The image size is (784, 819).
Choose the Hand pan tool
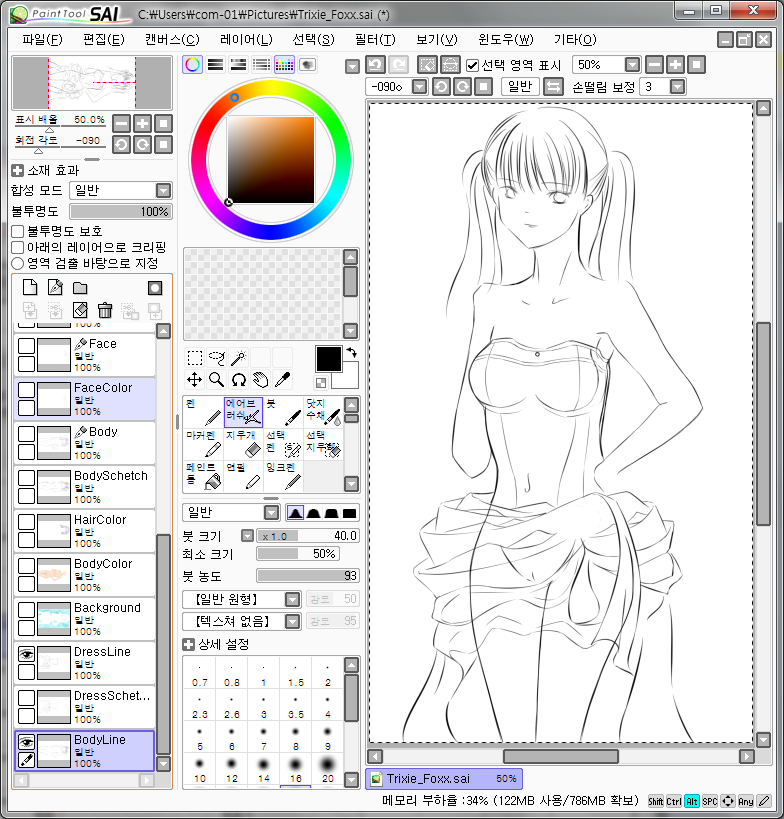[x=260, y=379]
